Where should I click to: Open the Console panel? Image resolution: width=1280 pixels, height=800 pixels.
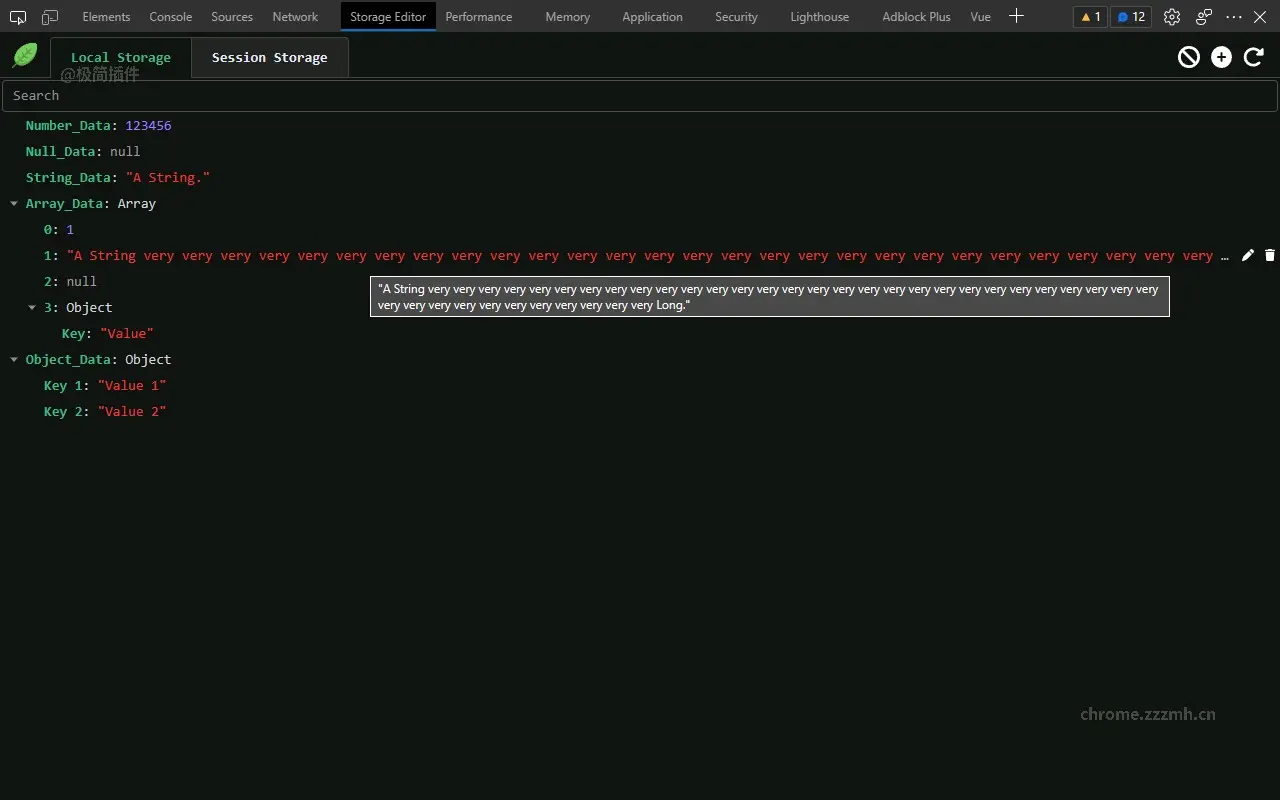click(x=170, y=17)
